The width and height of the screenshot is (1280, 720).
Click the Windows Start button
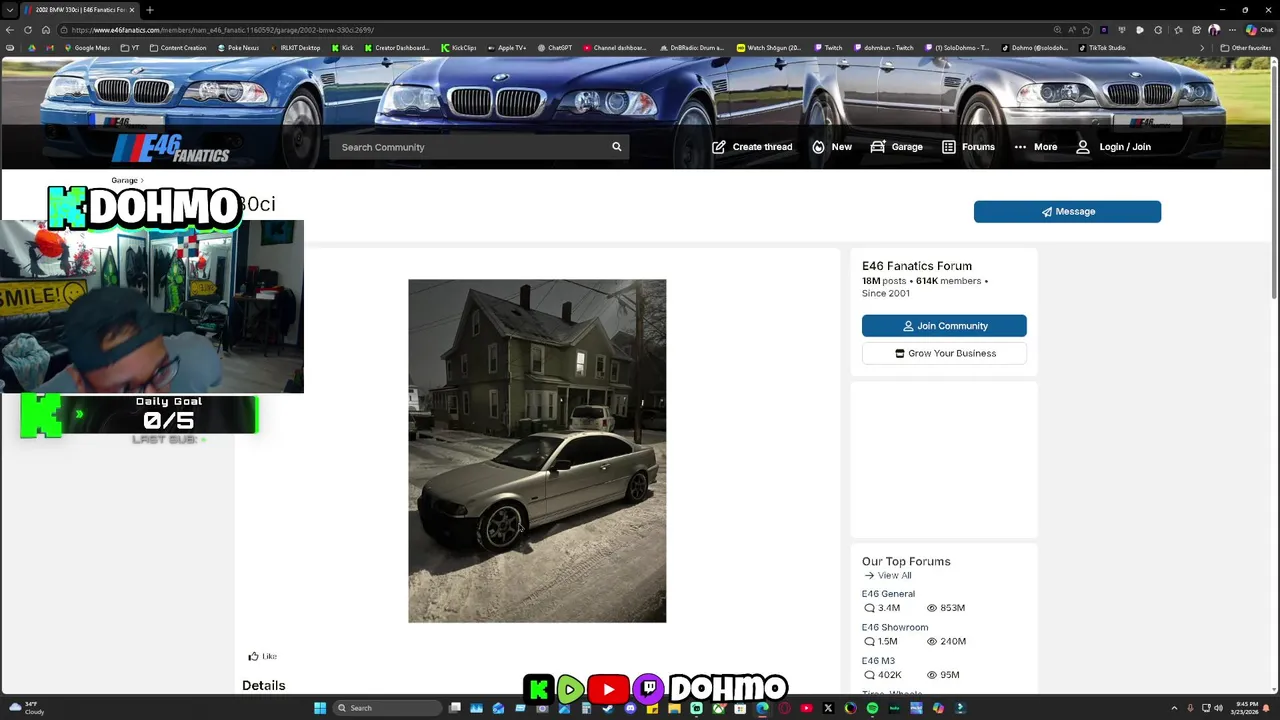coord(320,708)
